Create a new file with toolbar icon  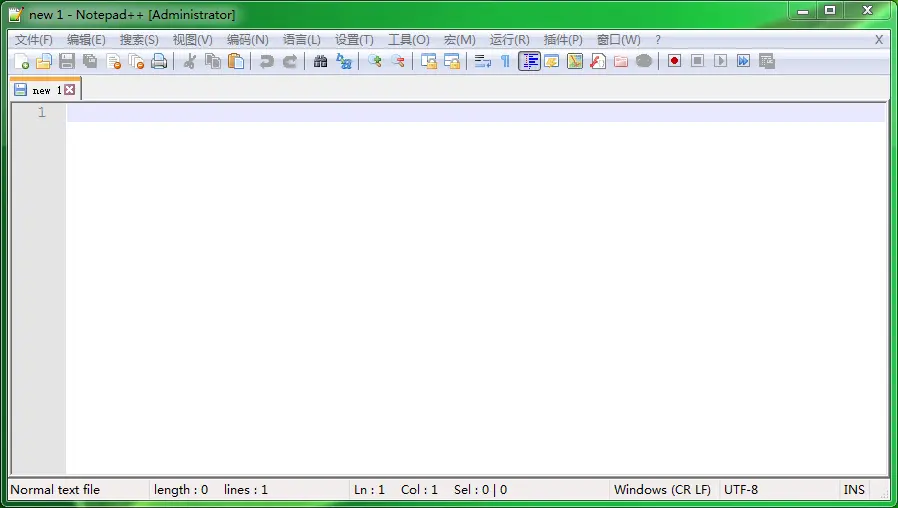[x=21, y=61]
